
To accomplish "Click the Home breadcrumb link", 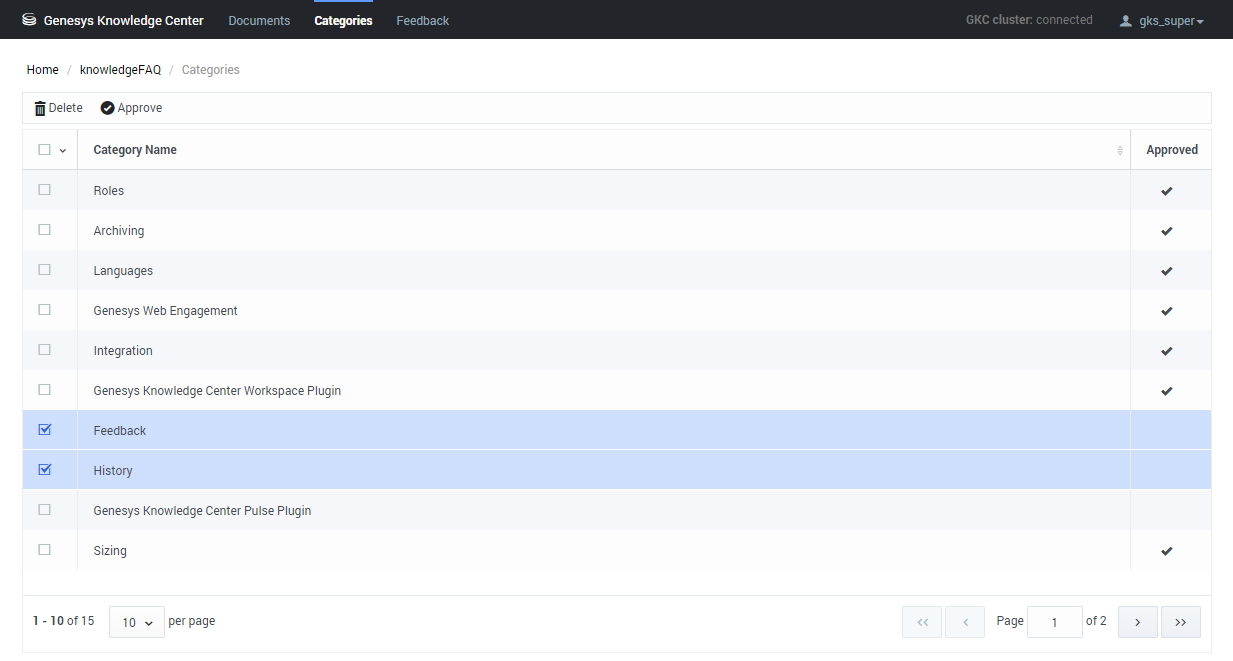I will (x=42, y=70).
